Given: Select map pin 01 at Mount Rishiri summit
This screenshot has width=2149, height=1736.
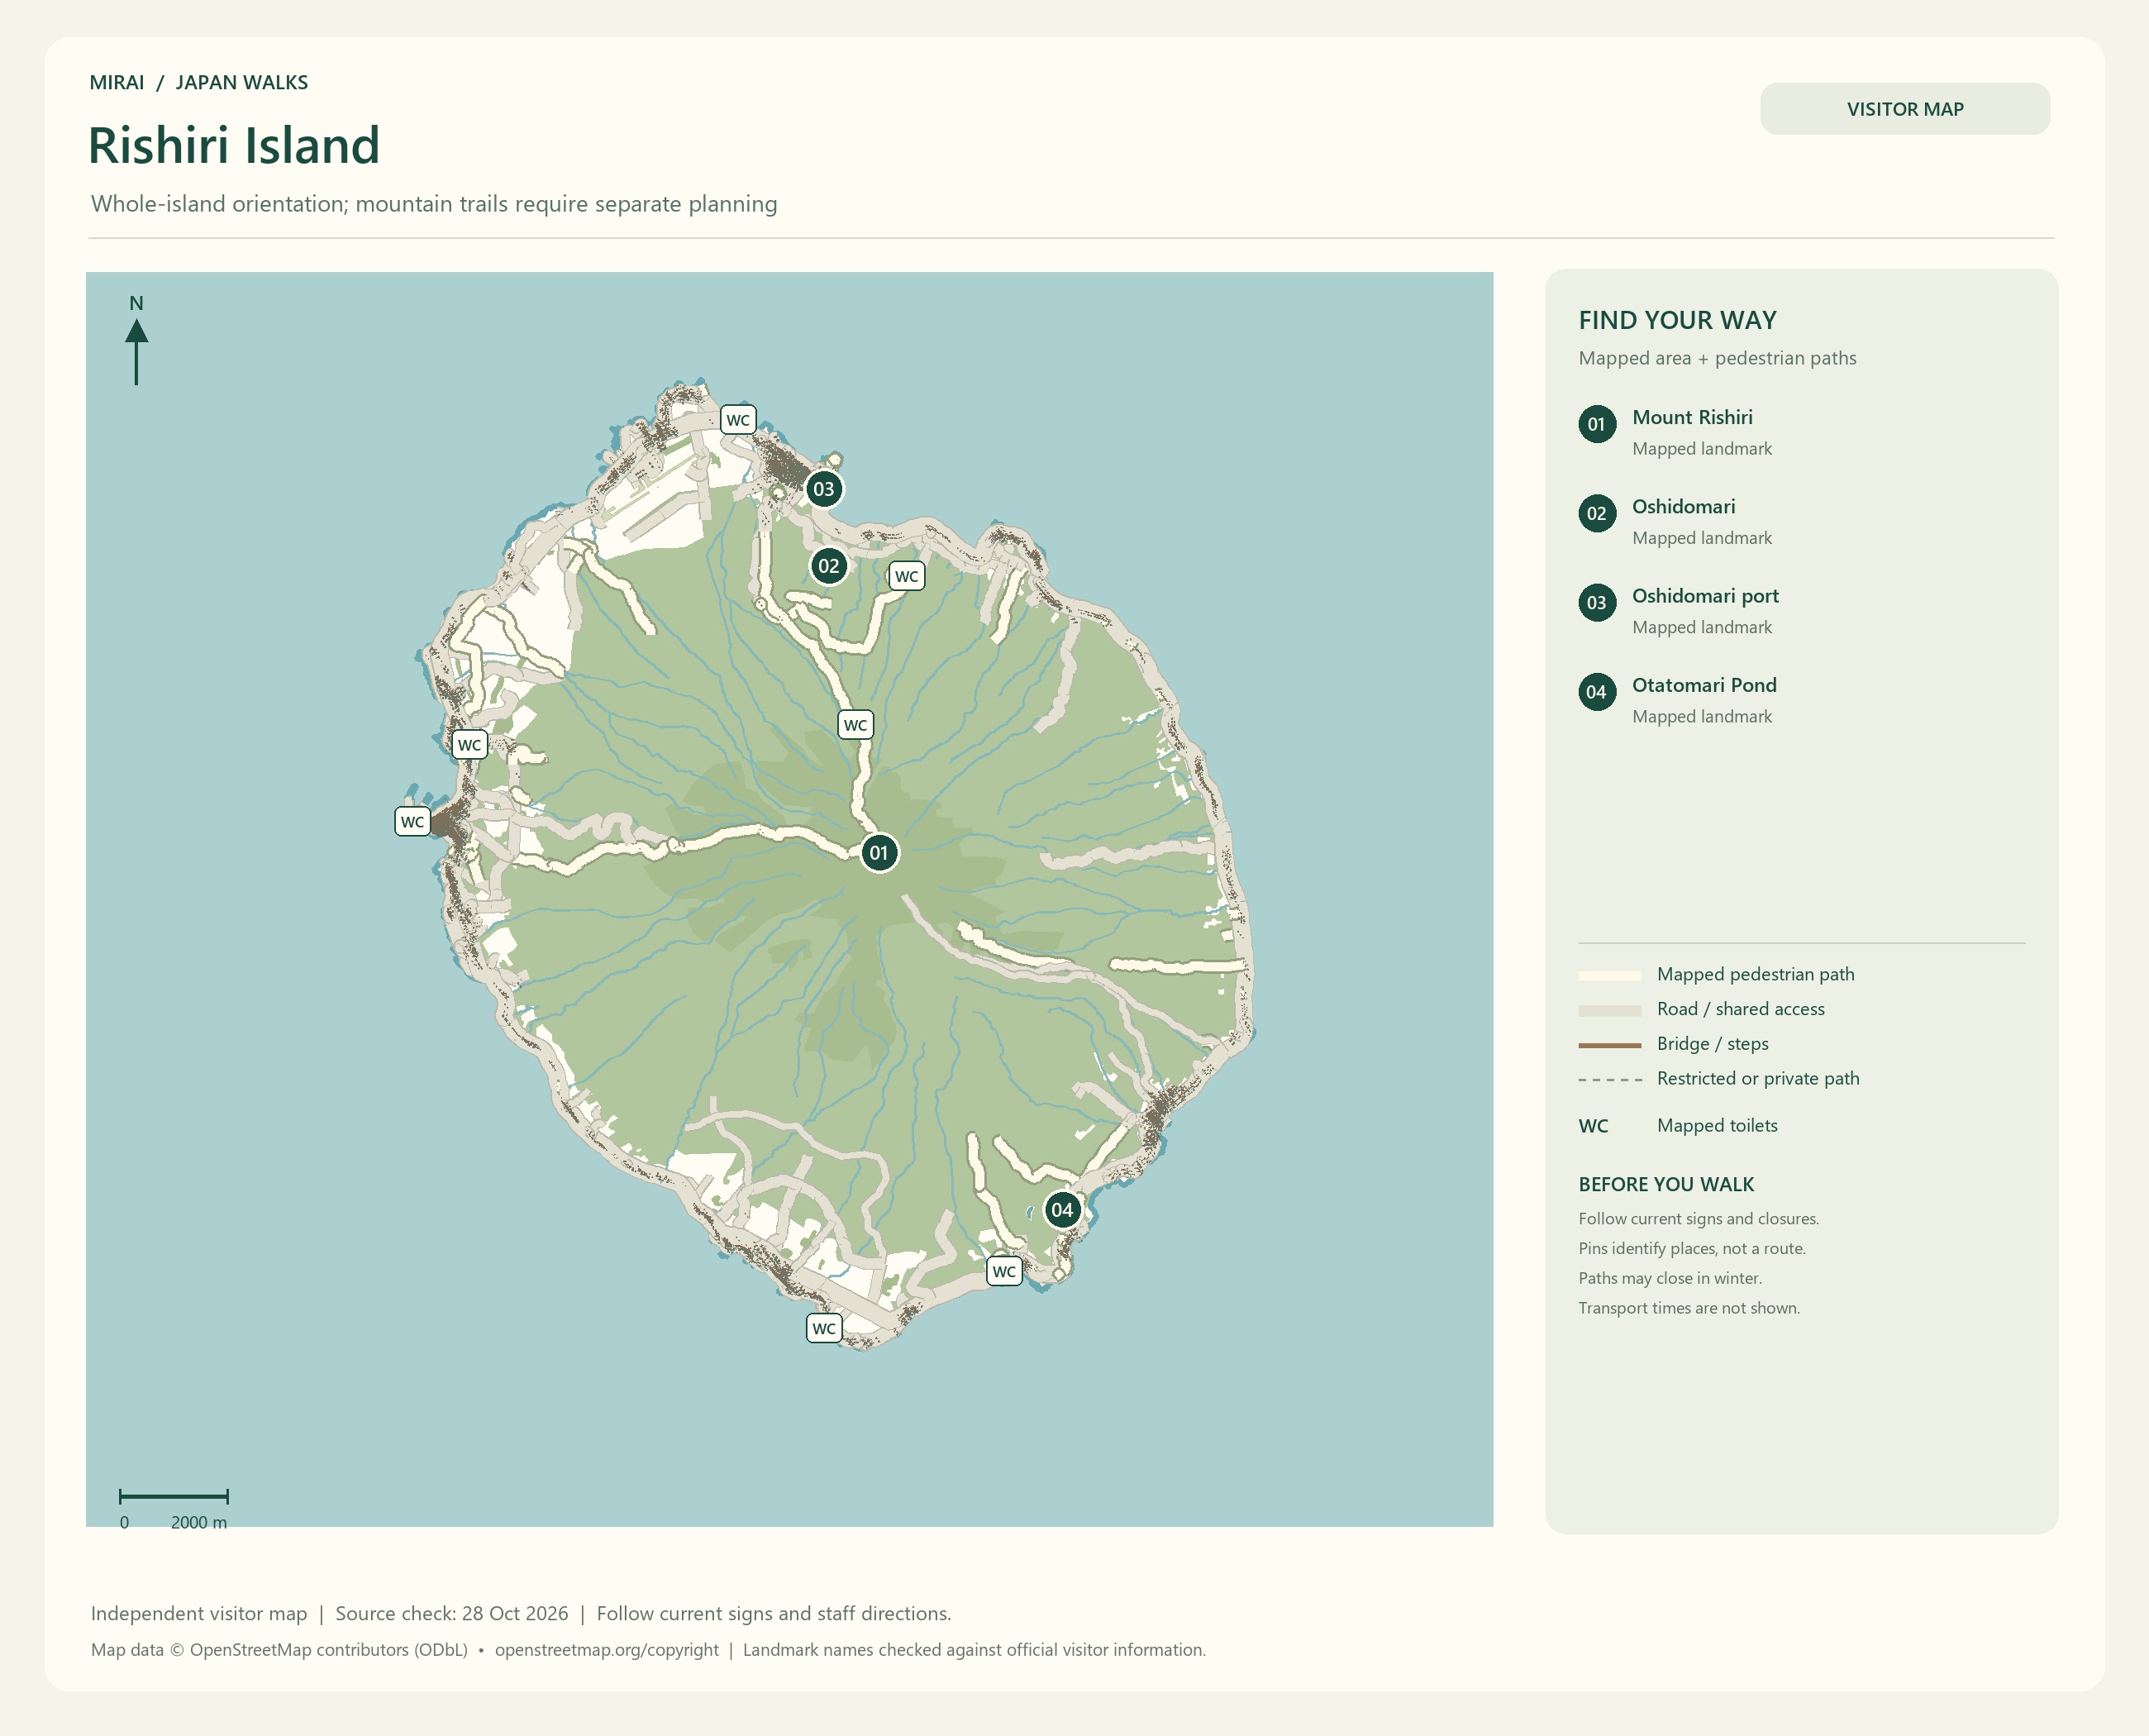Looking at the screenshot, I should (x=879, y=853).
